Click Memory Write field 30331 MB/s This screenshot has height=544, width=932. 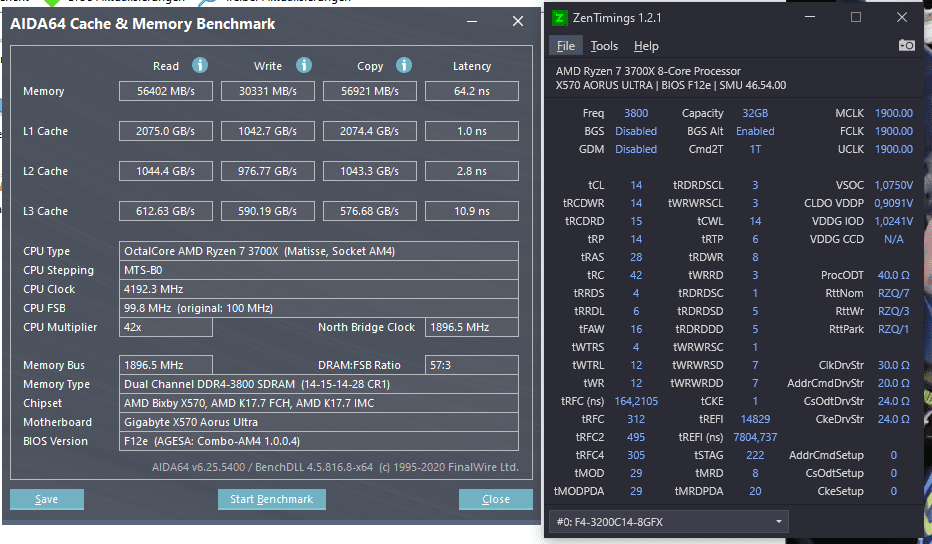point(267,91)
